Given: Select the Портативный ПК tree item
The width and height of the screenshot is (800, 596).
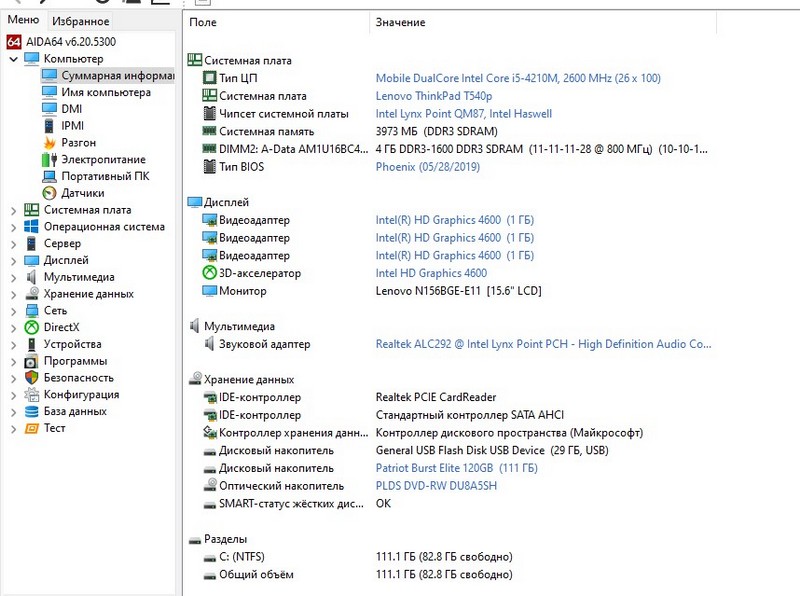Looking at the screenshot, I should click(x=105, y=176).
